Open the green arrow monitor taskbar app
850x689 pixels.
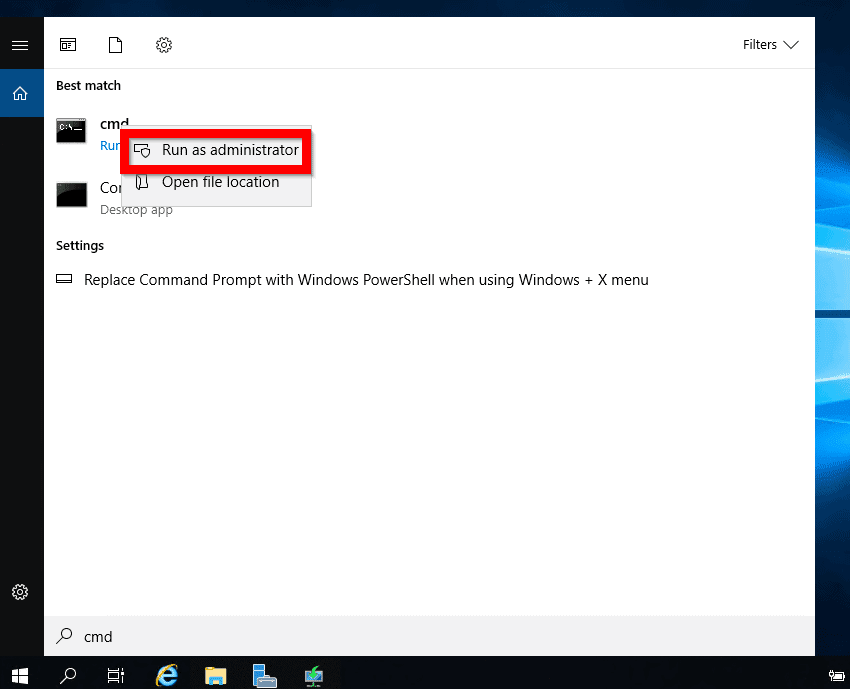tap(314, 676)
